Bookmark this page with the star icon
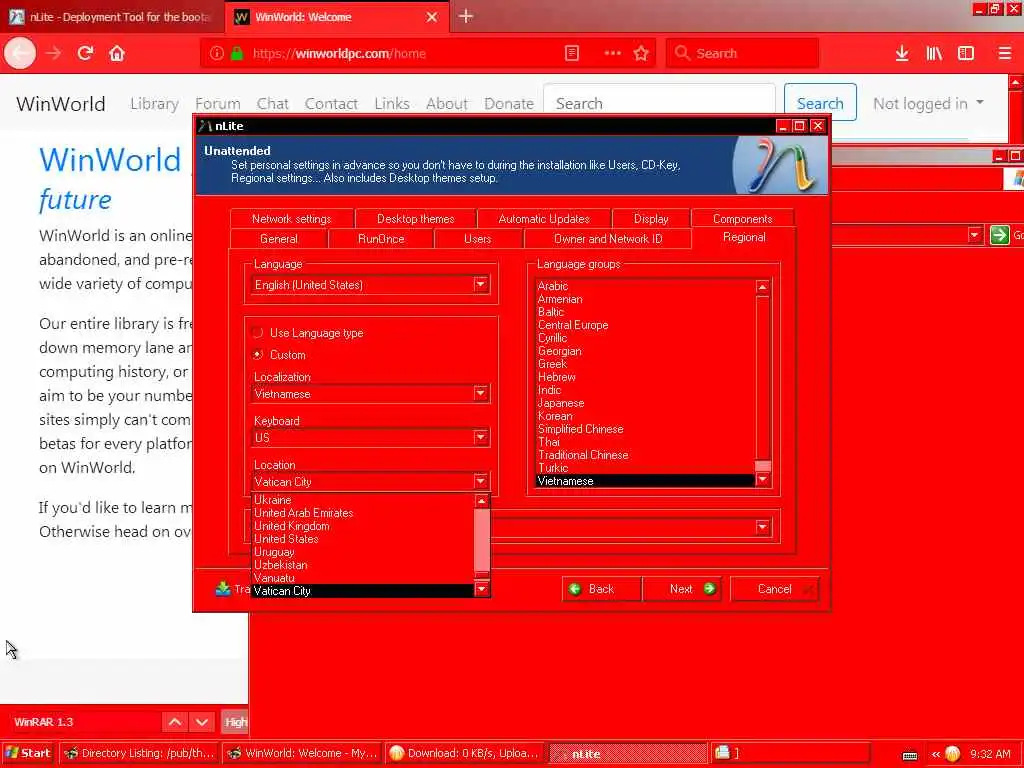Image resolution: width=1024 pixels, height=768 pixels. tap(641, 53)
